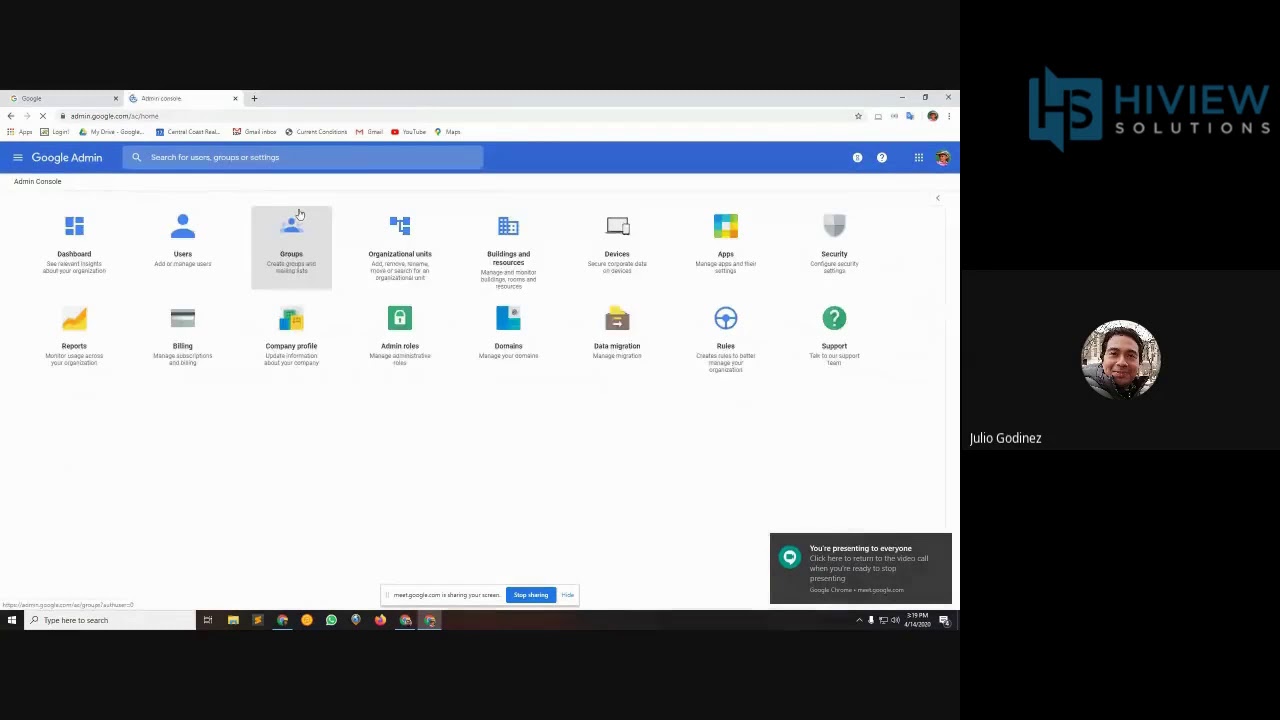Open Central Coast Real bookmark
Screen dimensions: 1280x720
(x=187, y=132)
